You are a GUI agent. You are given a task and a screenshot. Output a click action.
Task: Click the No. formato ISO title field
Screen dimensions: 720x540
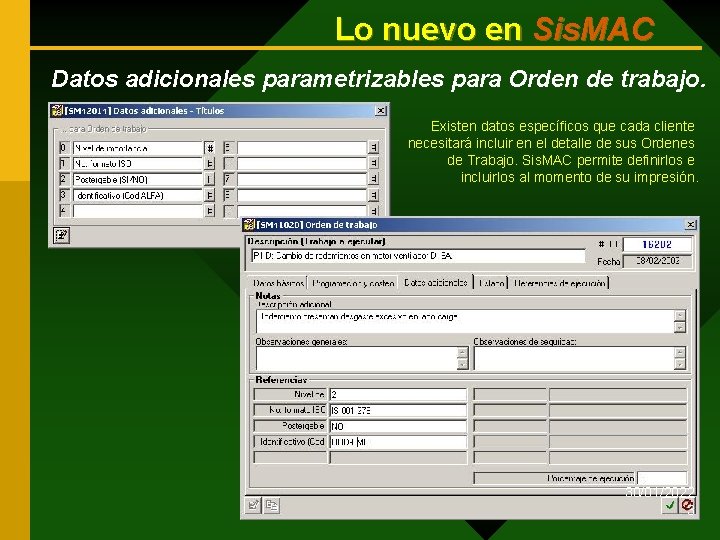tap(137, 163)
